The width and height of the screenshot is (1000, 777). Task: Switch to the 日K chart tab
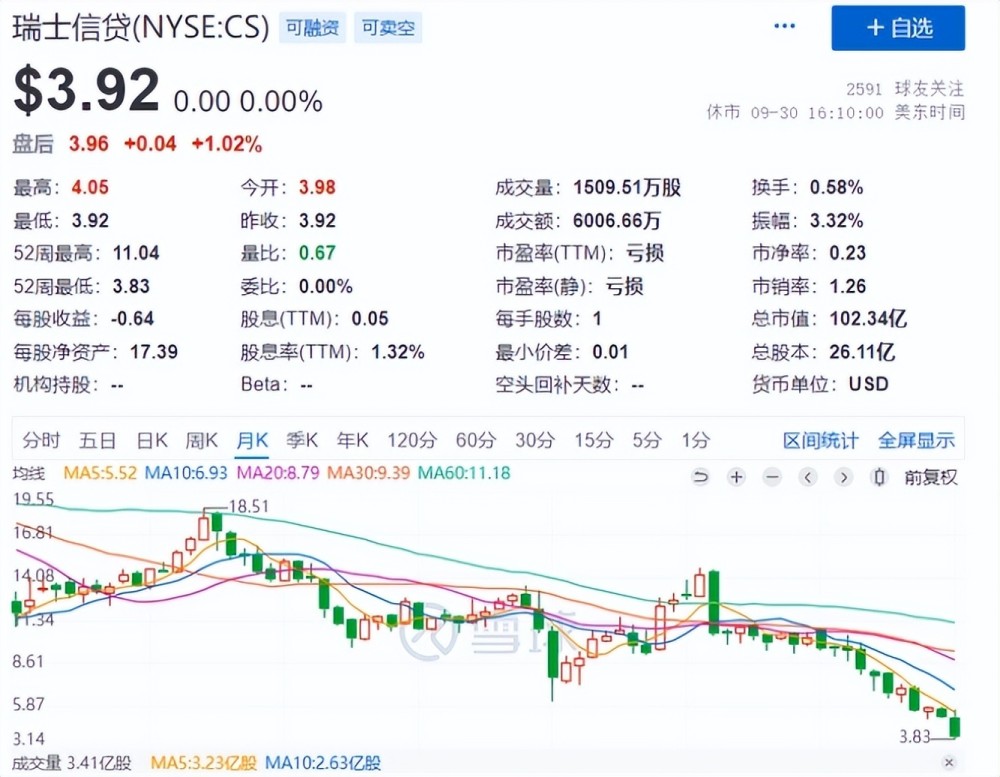[x=152, y=440]
